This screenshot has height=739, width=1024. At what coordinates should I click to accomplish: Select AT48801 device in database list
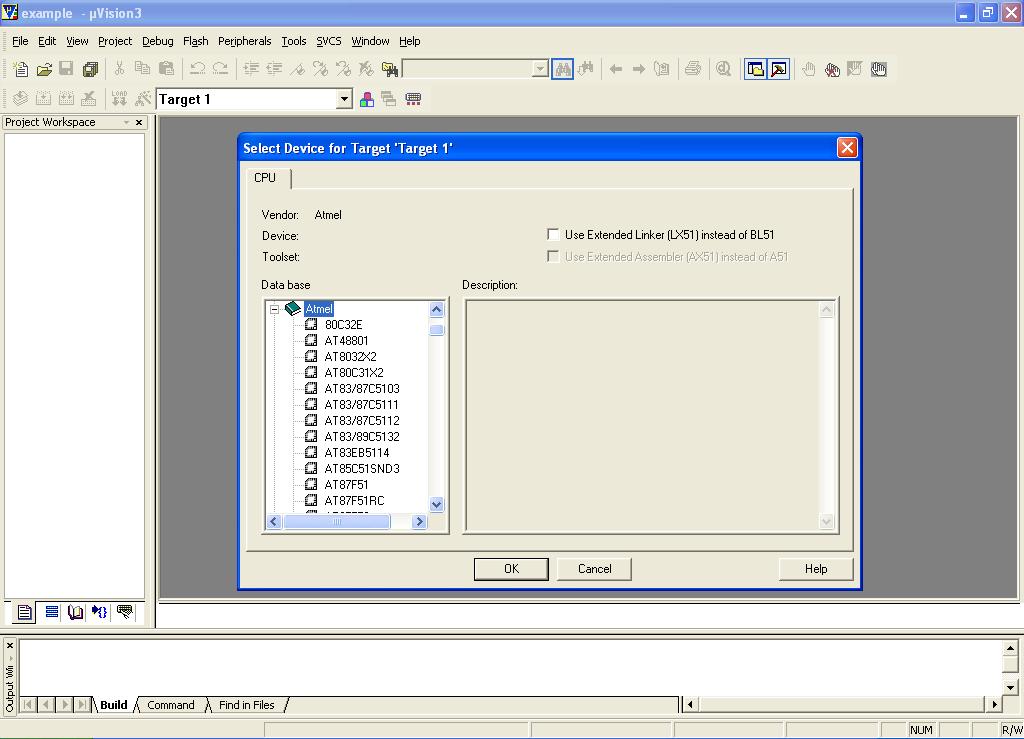pyautogui.click(x=347, y=341)
